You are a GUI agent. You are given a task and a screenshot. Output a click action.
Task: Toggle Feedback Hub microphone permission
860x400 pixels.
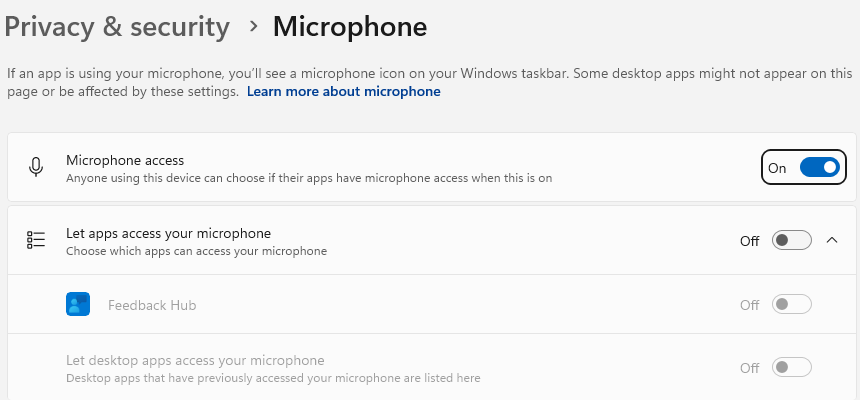pyautogui.click(x=791, y=304)
